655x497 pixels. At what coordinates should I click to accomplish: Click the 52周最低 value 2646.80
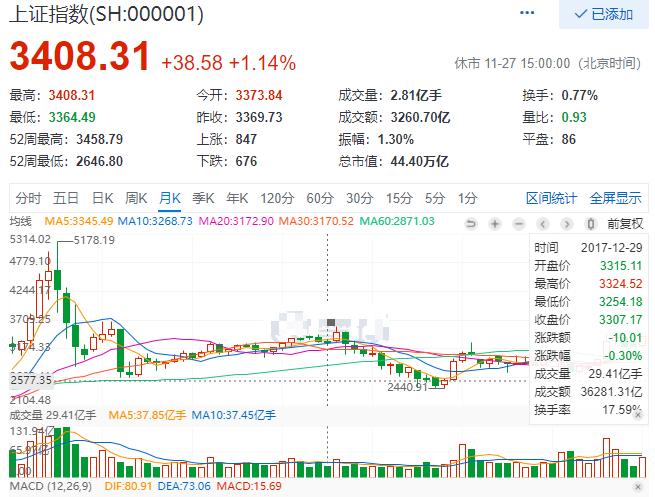(x=99, y=161)
